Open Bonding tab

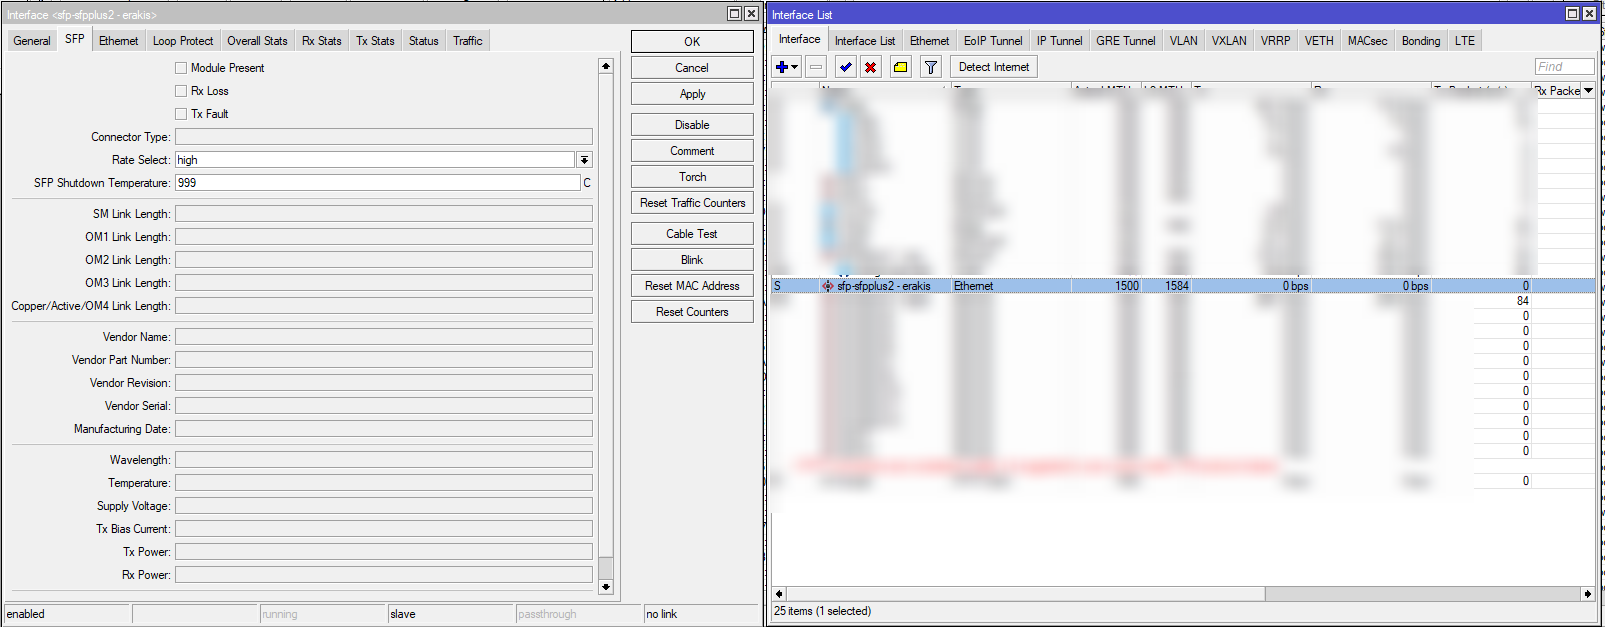[x=1421, y=41]
